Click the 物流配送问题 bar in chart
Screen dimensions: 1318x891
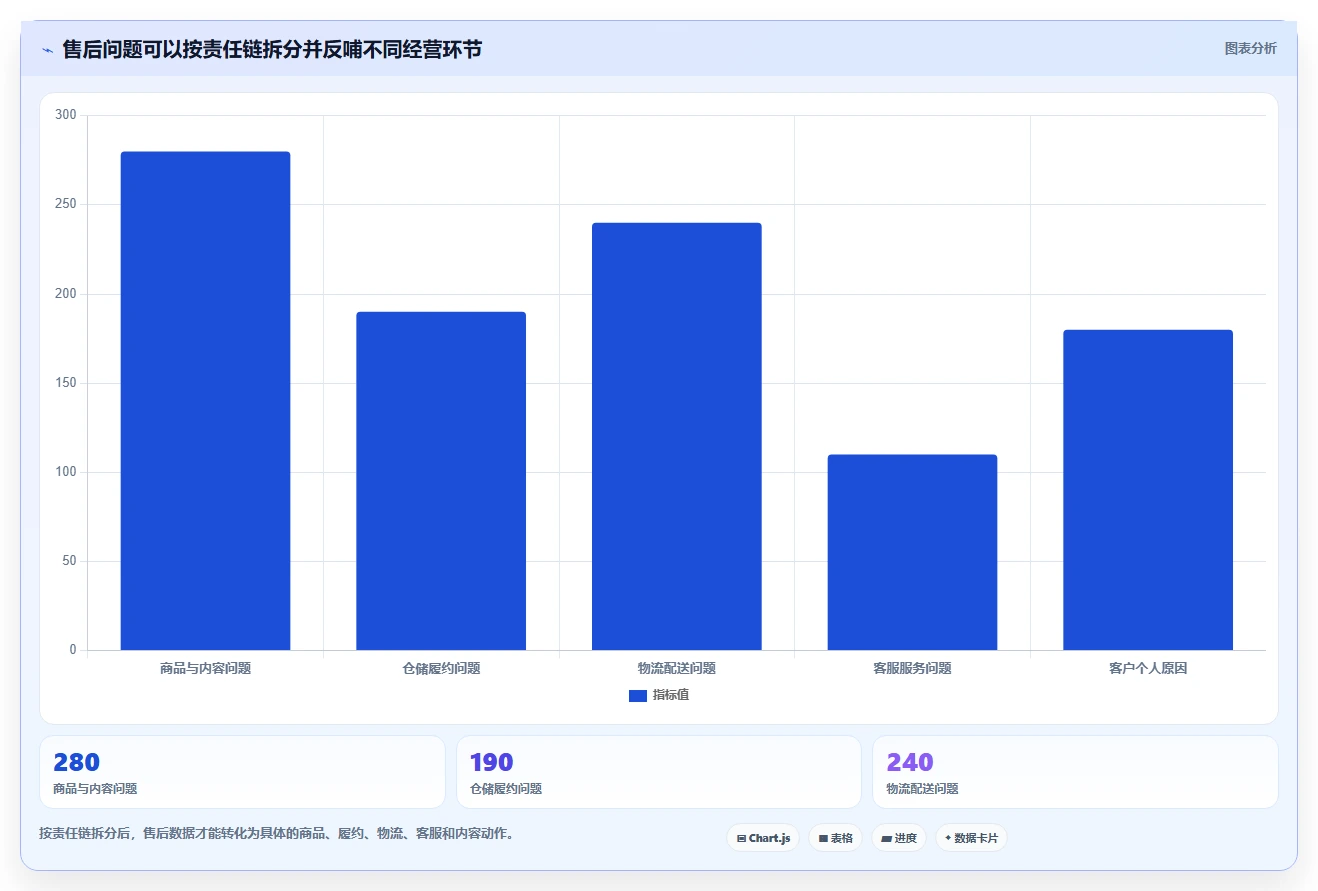coord(677,436)
